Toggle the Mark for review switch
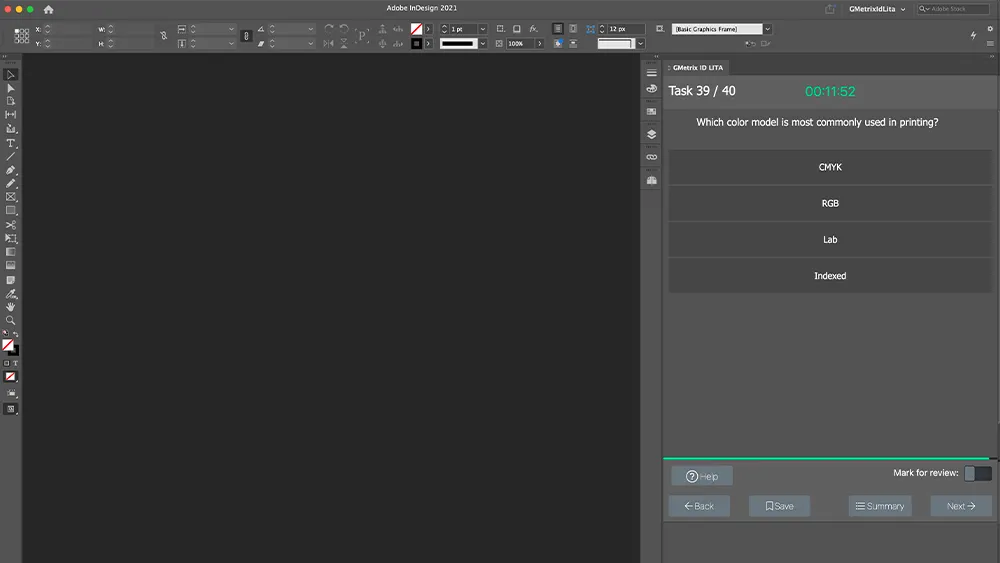 pos(978,473)
